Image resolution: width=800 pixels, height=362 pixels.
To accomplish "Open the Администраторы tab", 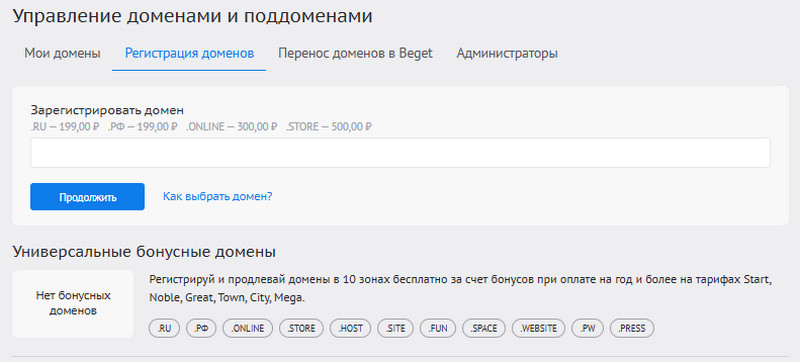I will point(507,53).
